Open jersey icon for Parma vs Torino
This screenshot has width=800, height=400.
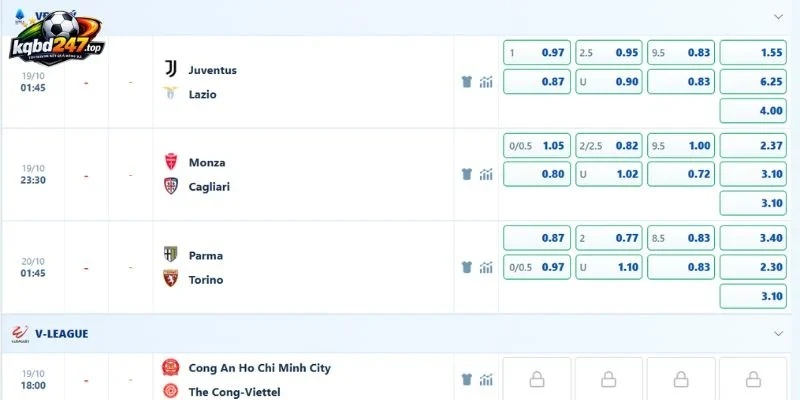coord(467,267)
